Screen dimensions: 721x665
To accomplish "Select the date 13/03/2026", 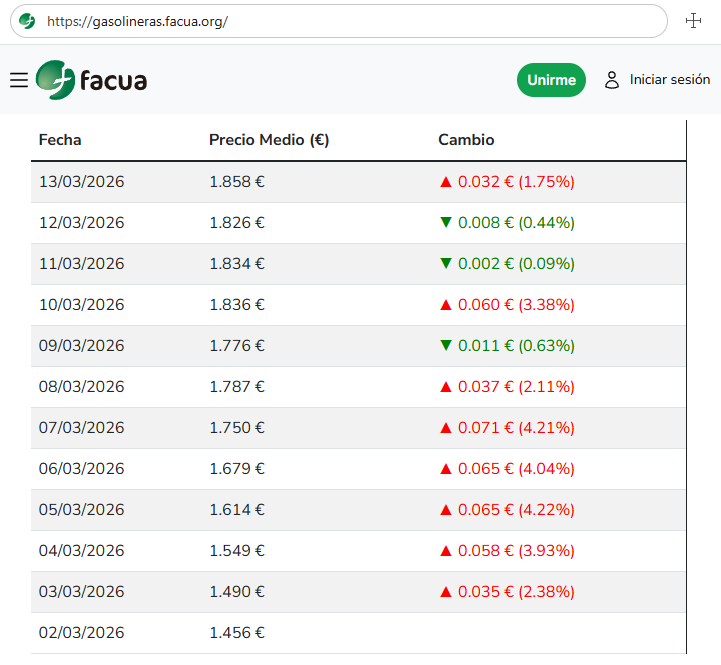I will tap(81, 182).
